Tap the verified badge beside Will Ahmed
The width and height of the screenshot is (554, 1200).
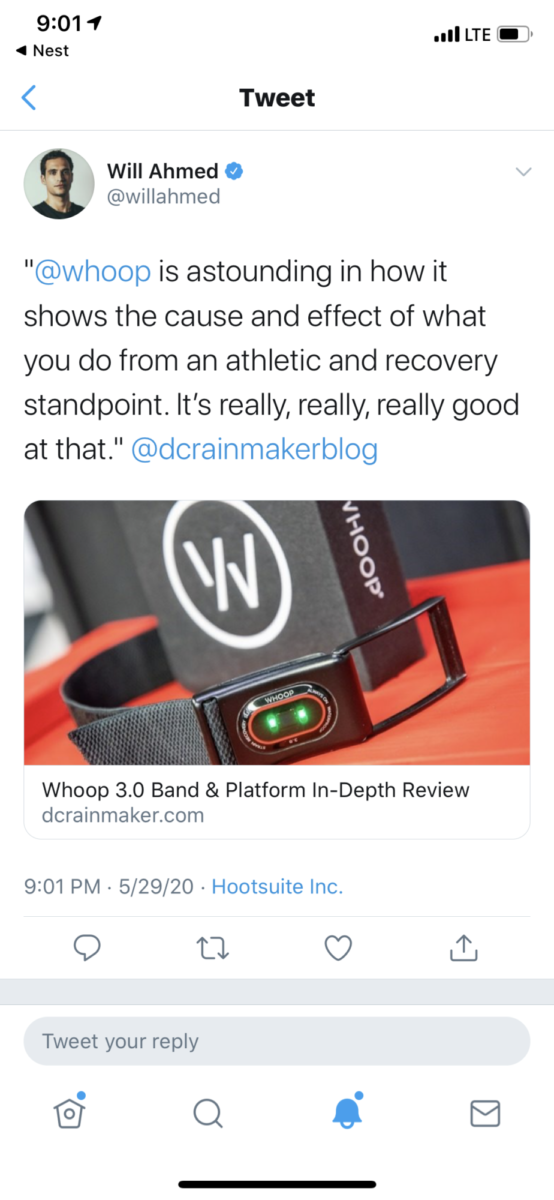[234, 172]
